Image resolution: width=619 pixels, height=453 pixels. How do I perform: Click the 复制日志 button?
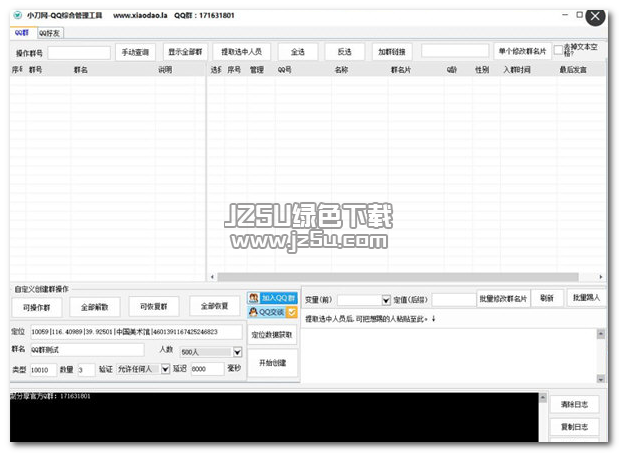pyautogui.click(x=575, y=427)
